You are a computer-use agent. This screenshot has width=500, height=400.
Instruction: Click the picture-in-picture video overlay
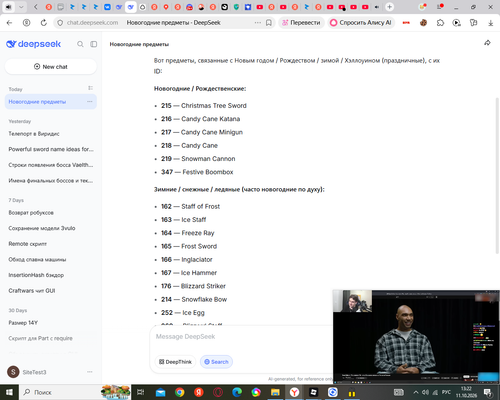[416, 337]
